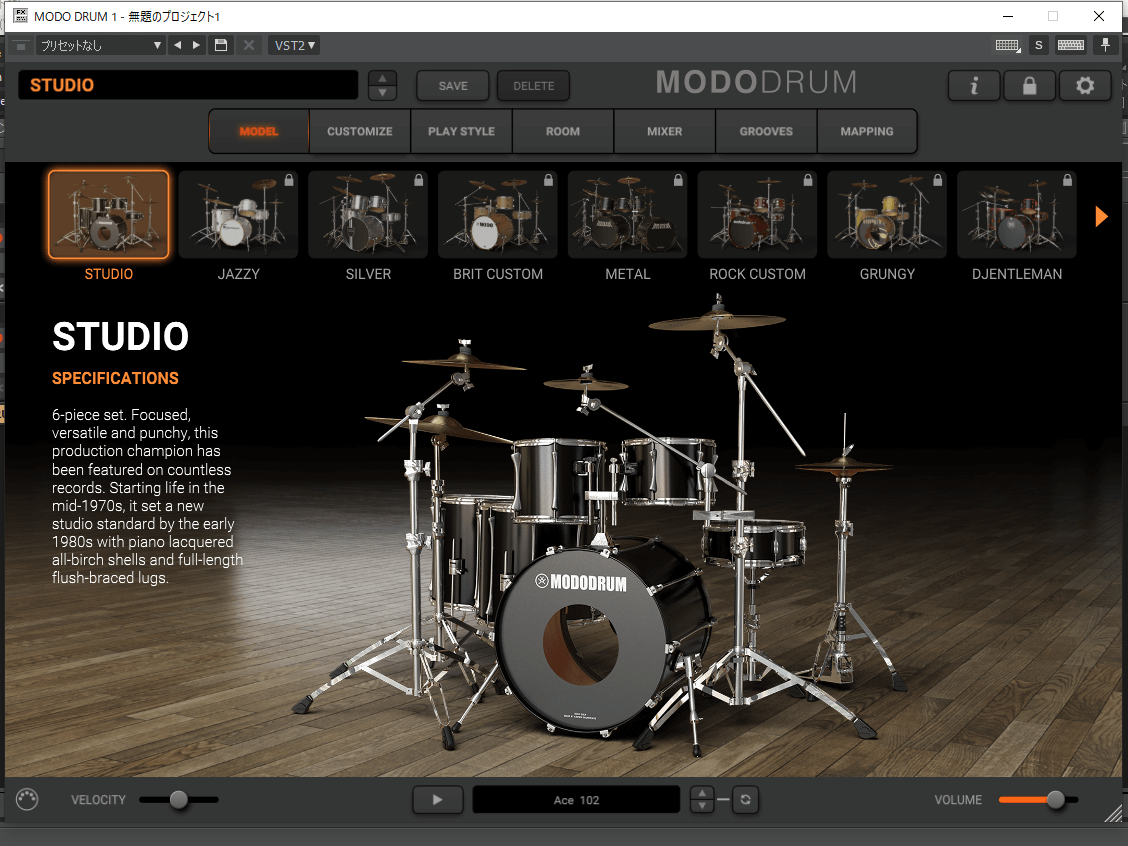Image resolution: width=1128 pixels, height=846 pixels.
Task: Switch to the ROOM tab
Action: pyautogui.click(x=563, y=132)
